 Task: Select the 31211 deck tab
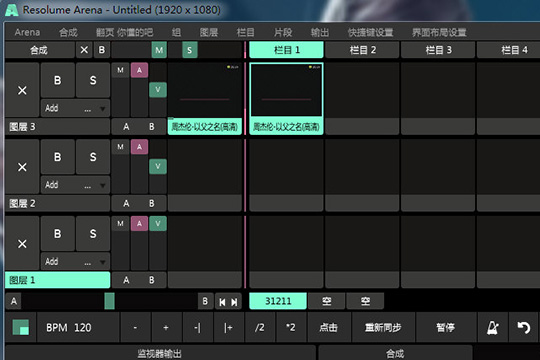click(278, 301)
